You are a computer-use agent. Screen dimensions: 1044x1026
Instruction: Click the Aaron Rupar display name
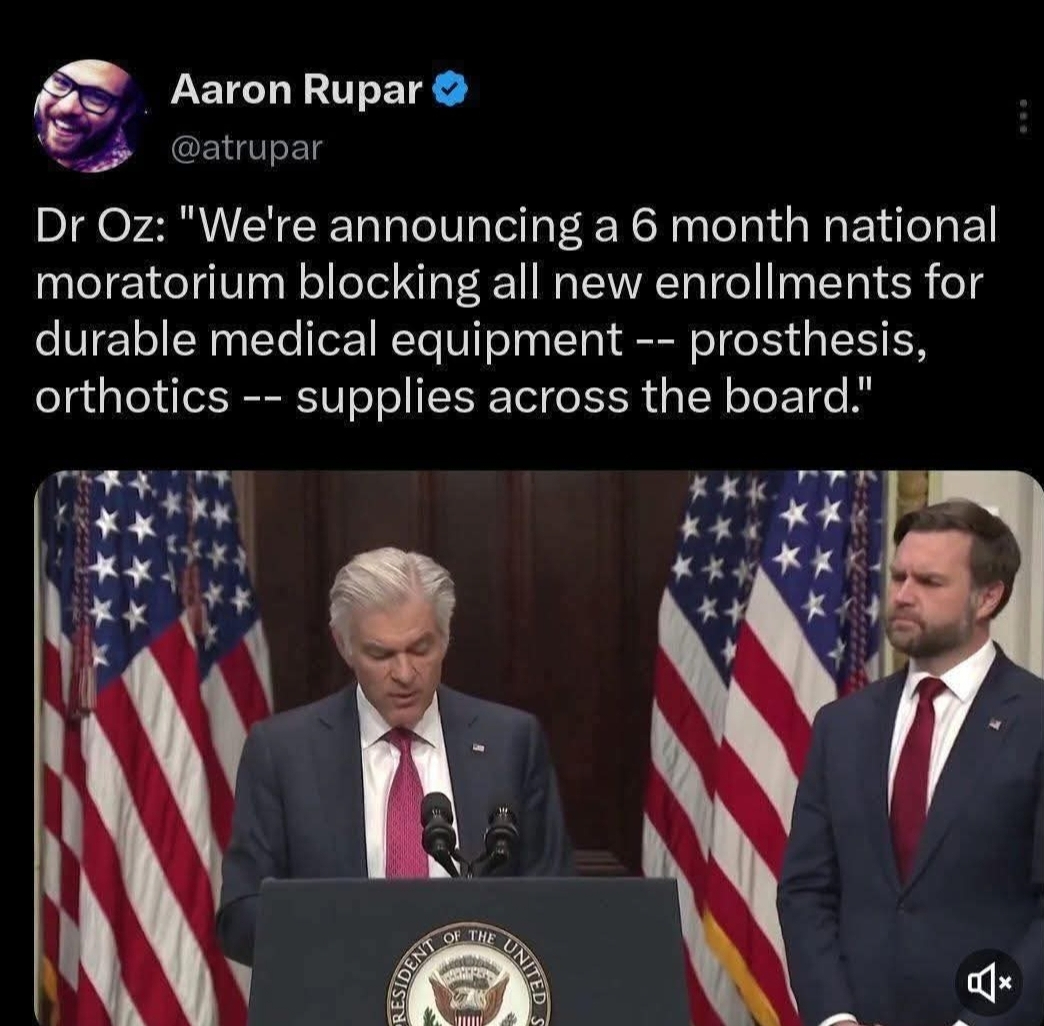pyautogui.click(x=296, y=89)
